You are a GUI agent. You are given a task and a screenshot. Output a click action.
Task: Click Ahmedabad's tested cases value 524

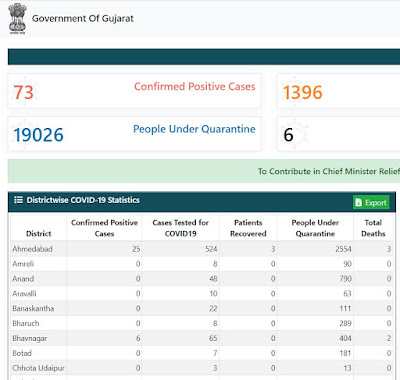[211, 249]
